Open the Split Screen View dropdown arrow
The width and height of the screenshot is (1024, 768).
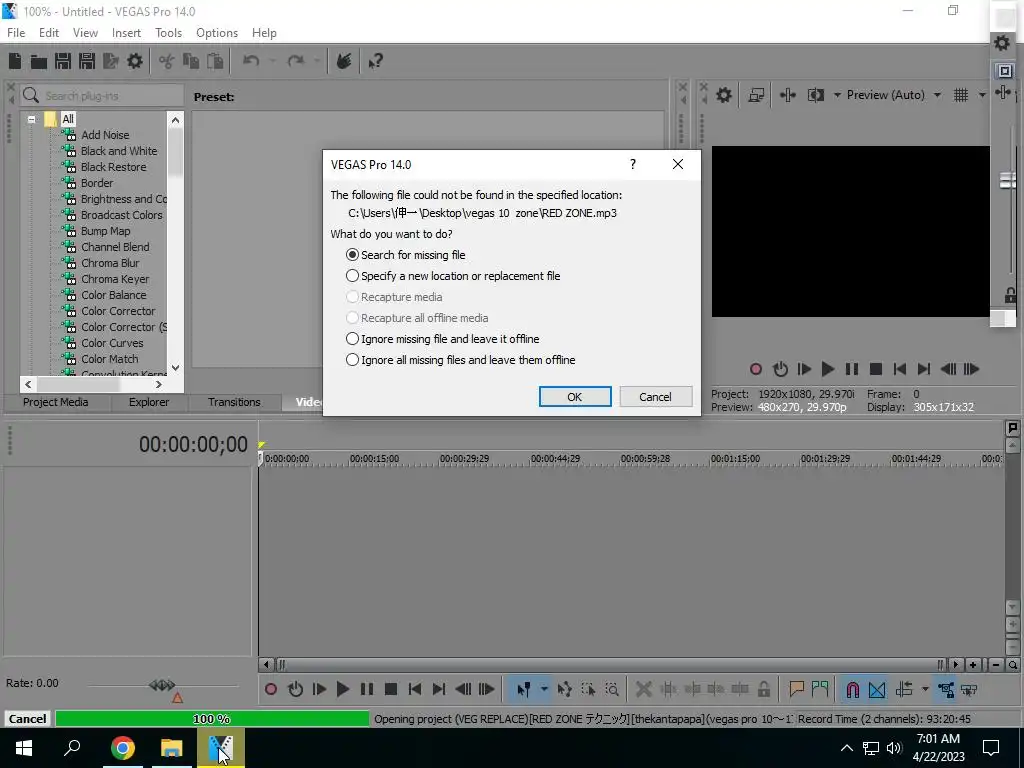click(x=837, y=95)
